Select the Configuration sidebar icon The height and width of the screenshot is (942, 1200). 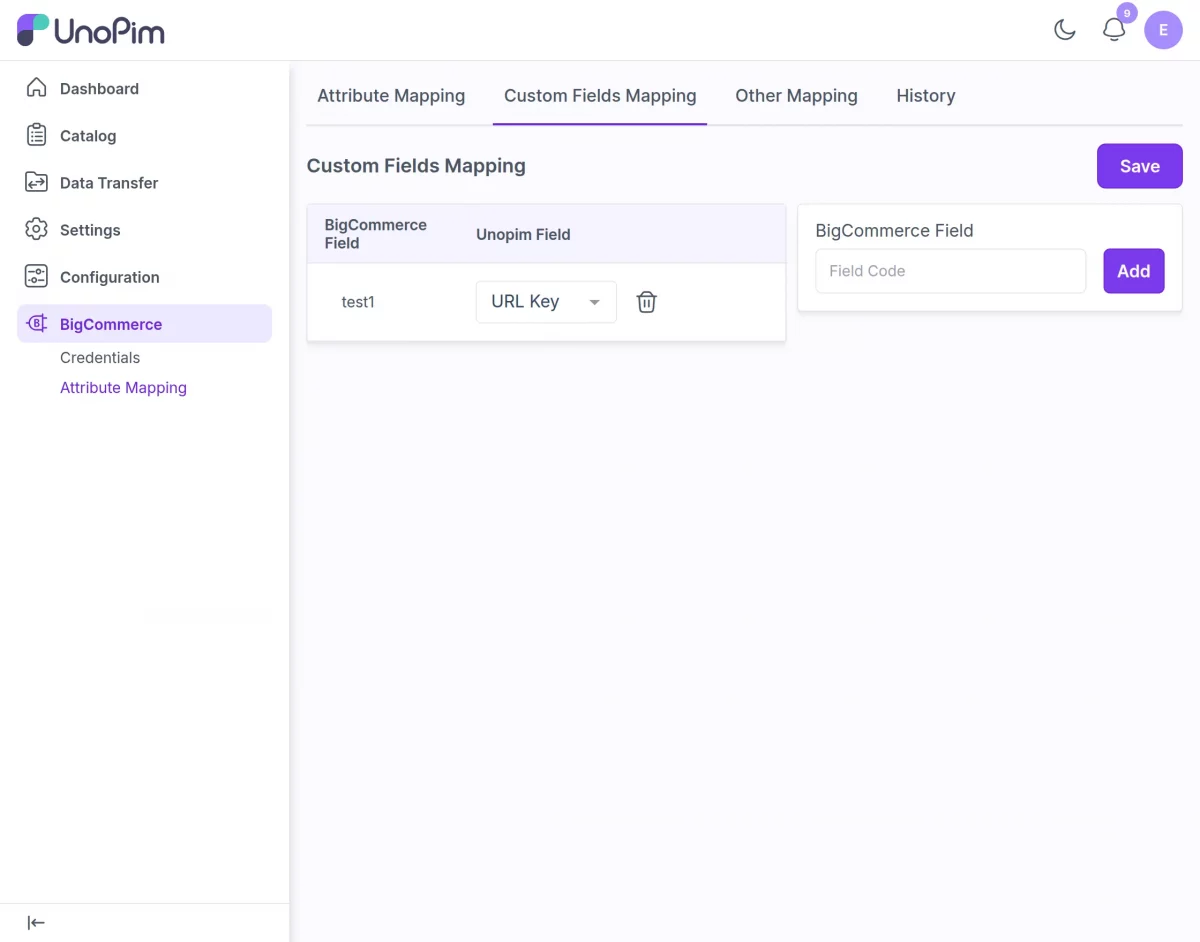[x=36, y=276]
